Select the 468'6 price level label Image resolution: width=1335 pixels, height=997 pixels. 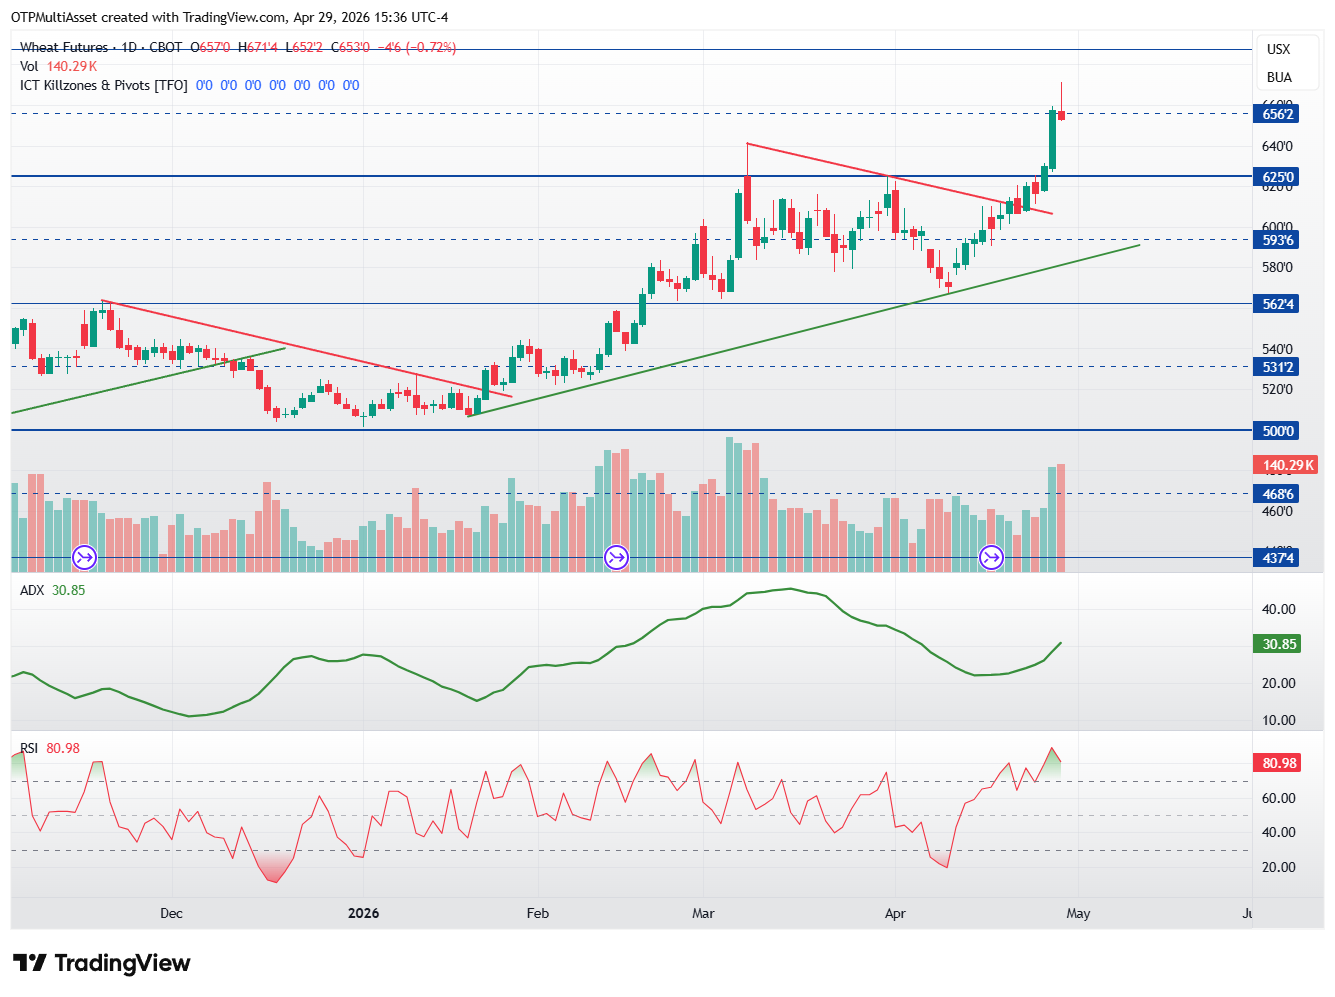click(x=1276, y=494)
